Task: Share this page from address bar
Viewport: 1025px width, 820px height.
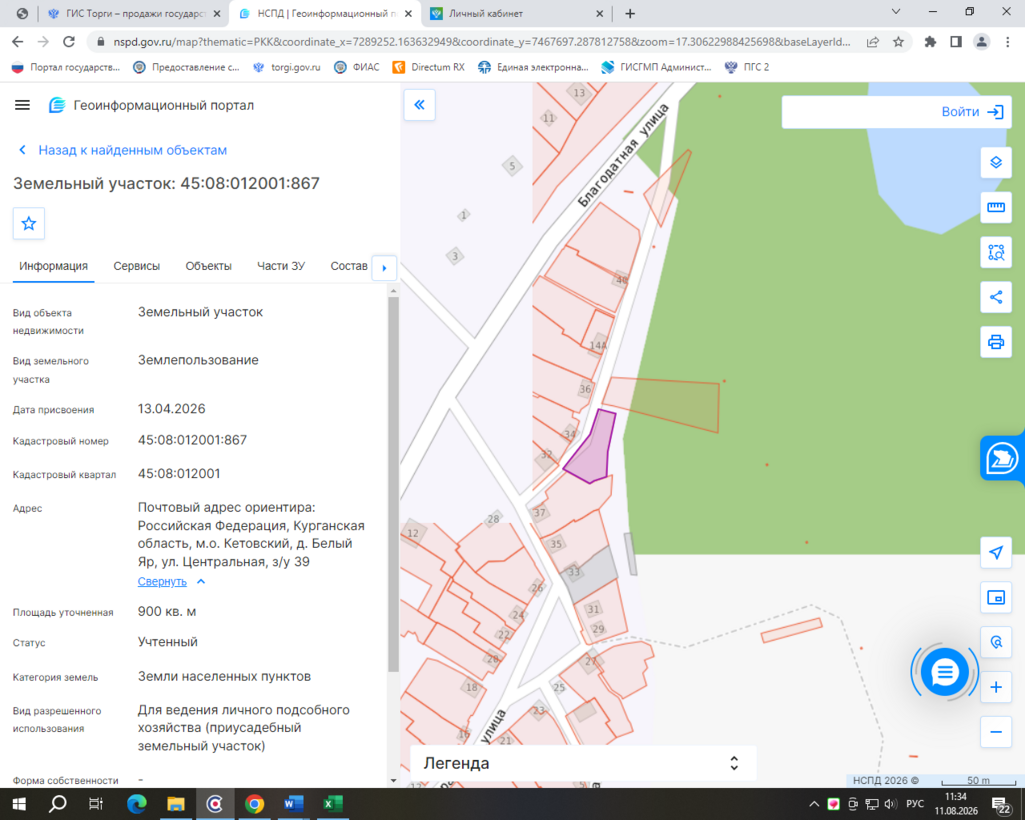Action: (x=873, y=42)
